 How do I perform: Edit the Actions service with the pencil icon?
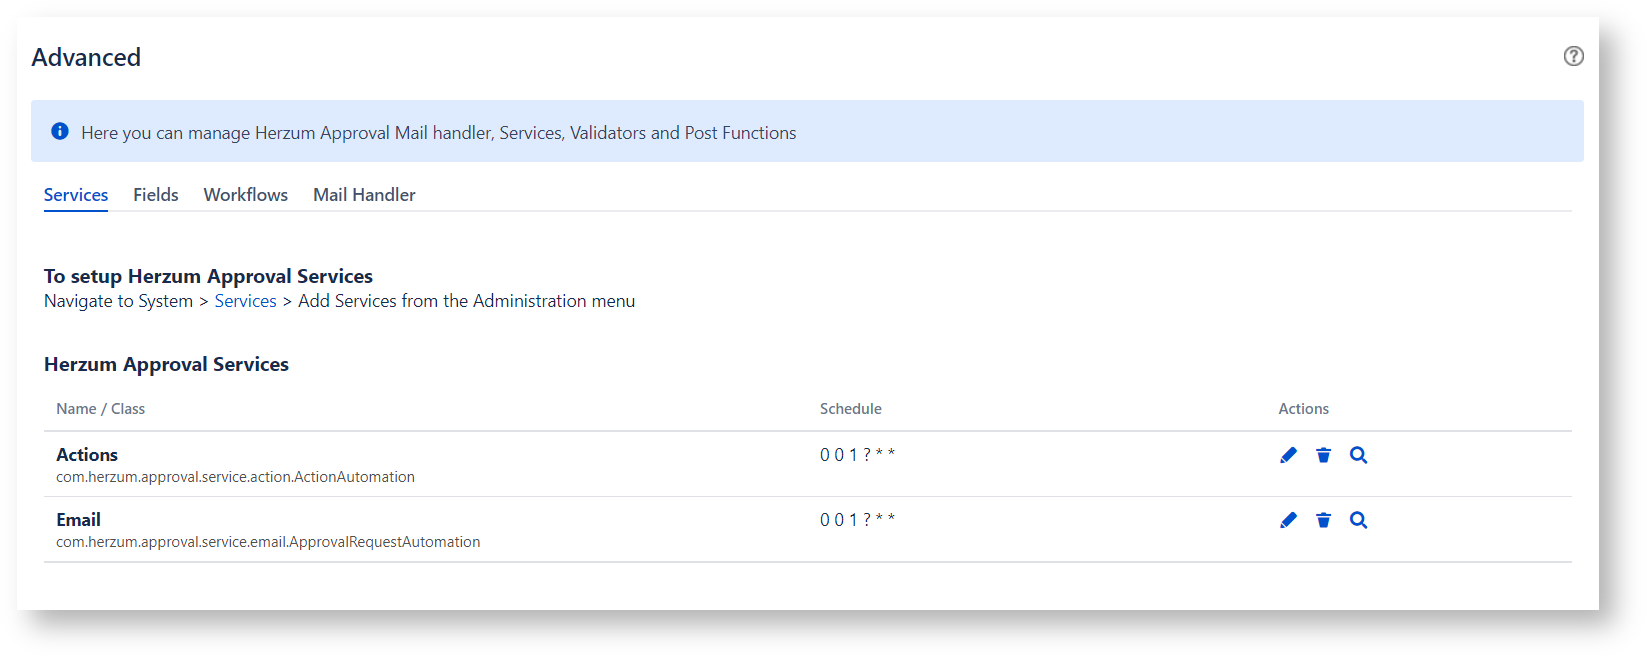click(1288, 455)
